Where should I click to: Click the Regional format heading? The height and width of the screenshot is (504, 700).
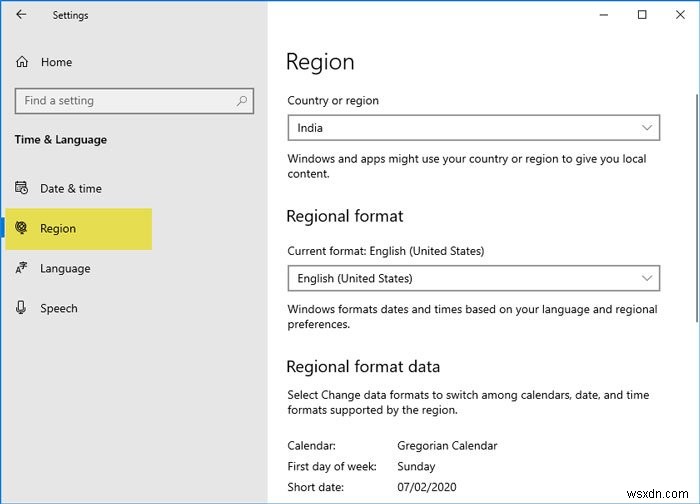(x=345, y=216)
